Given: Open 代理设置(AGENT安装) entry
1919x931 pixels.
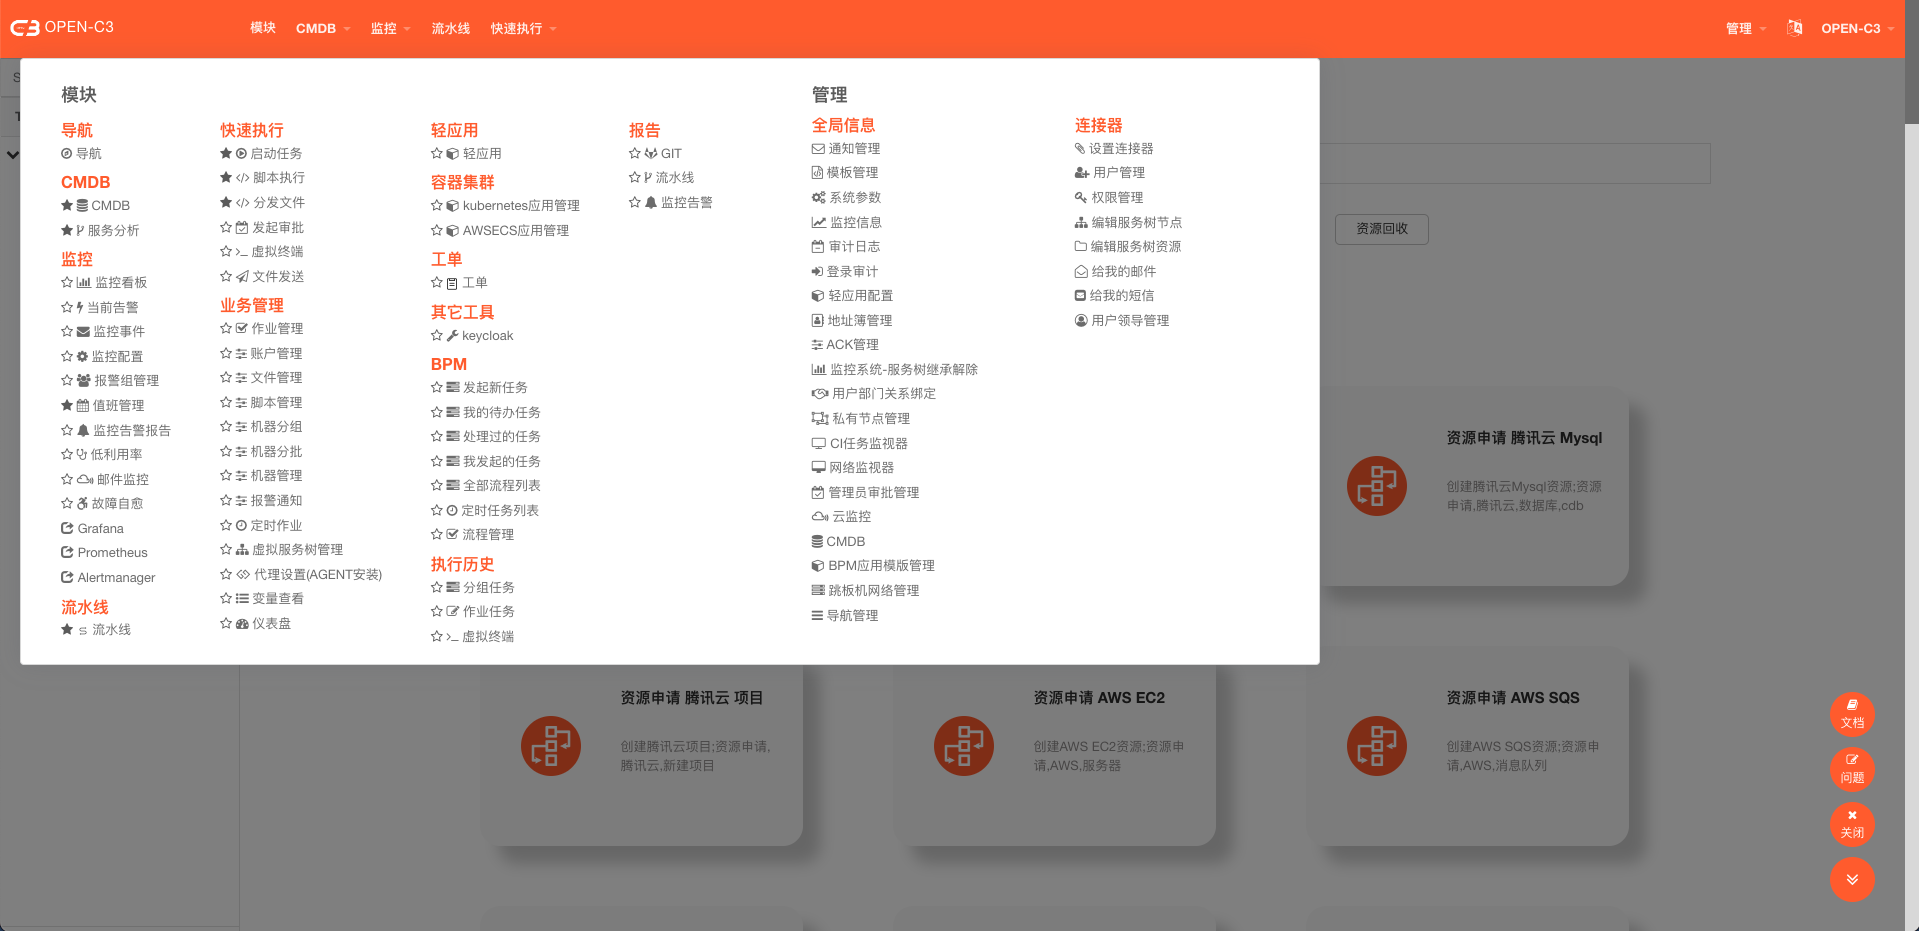Looking at the screenshot, I should (x=318, y=574).
